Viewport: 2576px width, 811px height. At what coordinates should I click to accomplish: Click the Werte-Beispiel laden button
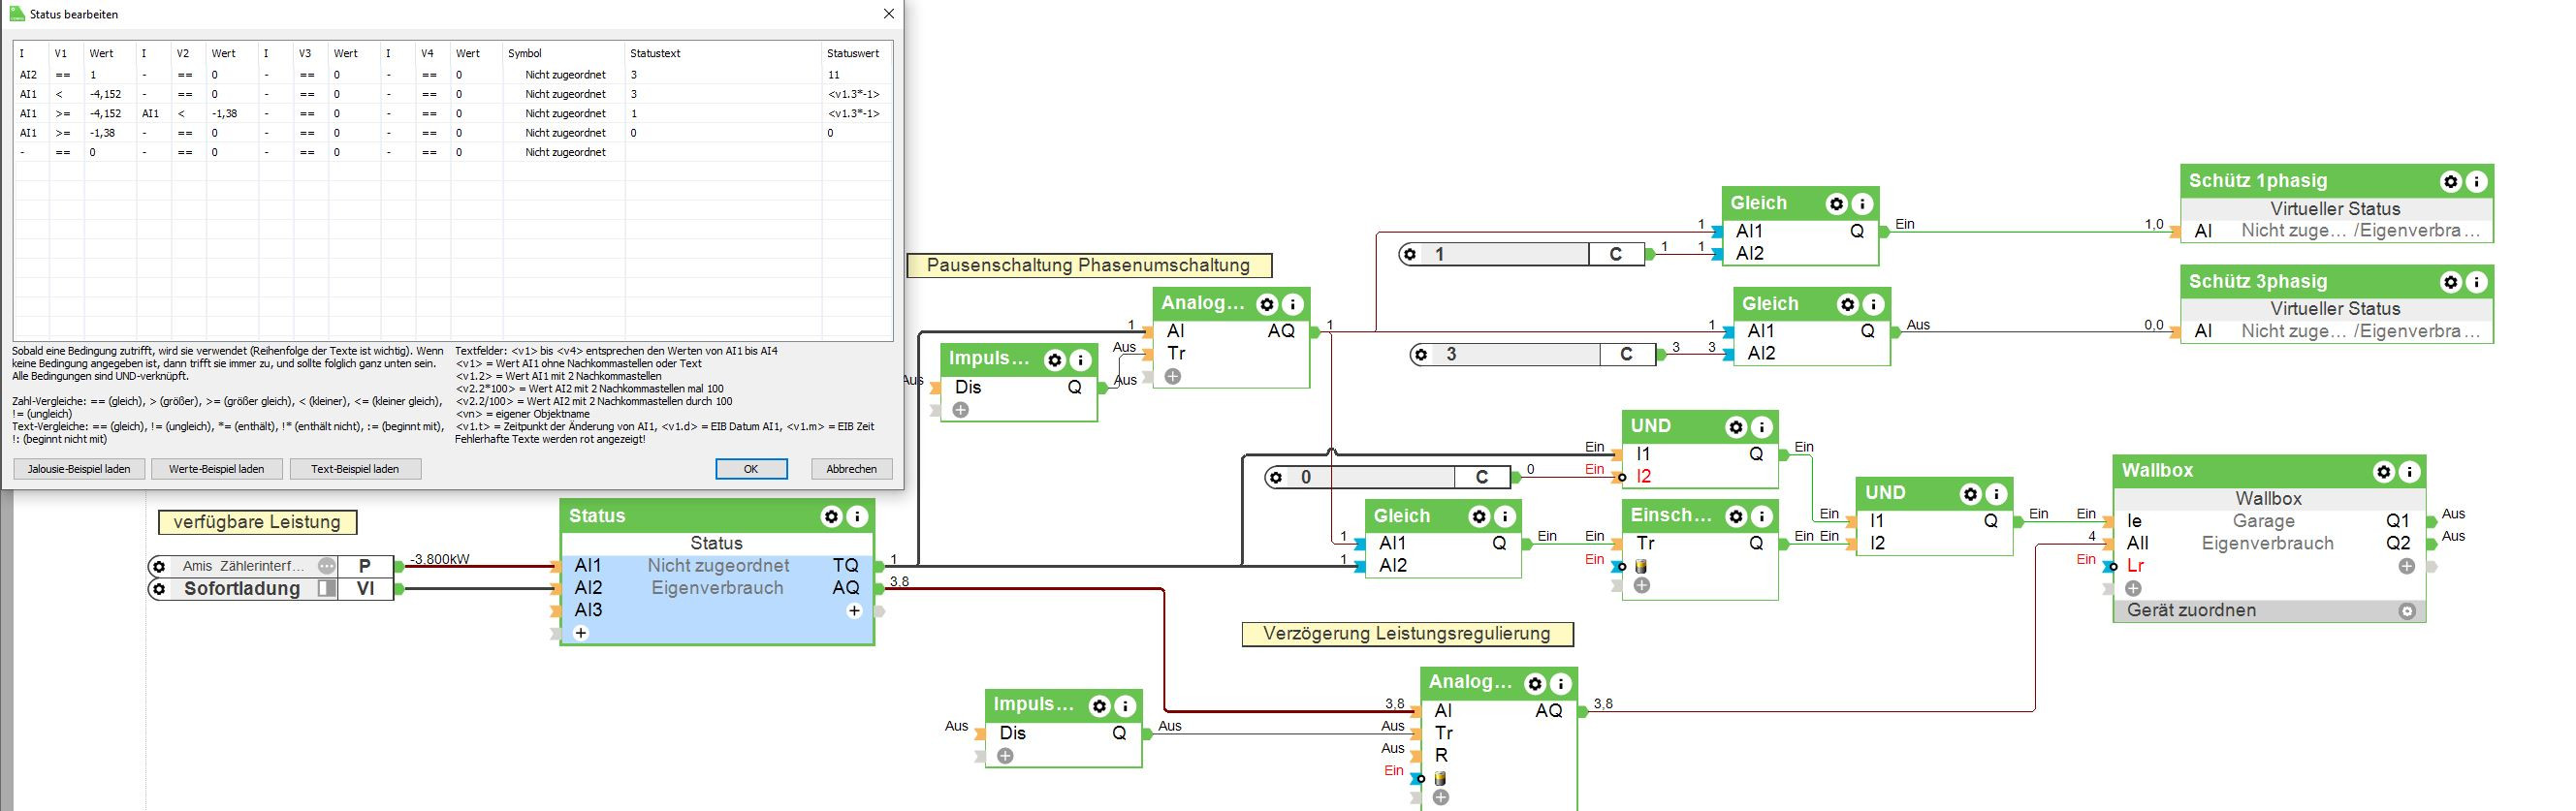(x=217, y=469)
